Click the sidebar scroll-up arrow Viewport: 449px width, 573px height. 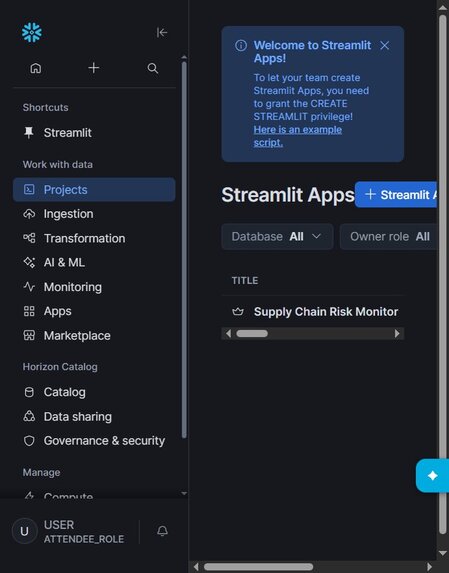tap(184, 57)
